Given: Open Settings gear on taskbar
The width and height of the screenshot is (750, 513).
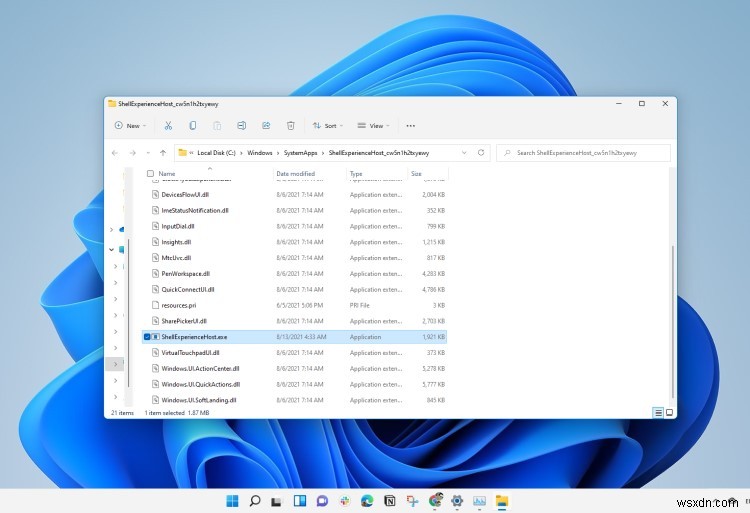Looking at the screenshot, I should click(457, 501).
